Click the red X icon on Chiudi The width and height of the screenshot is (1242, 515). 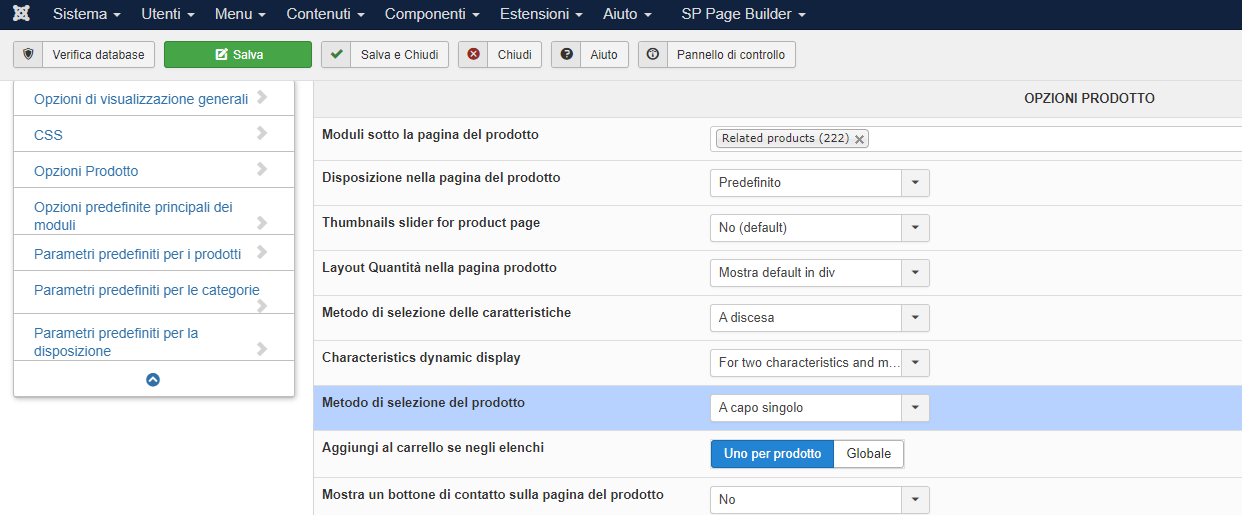coord(474,54)
